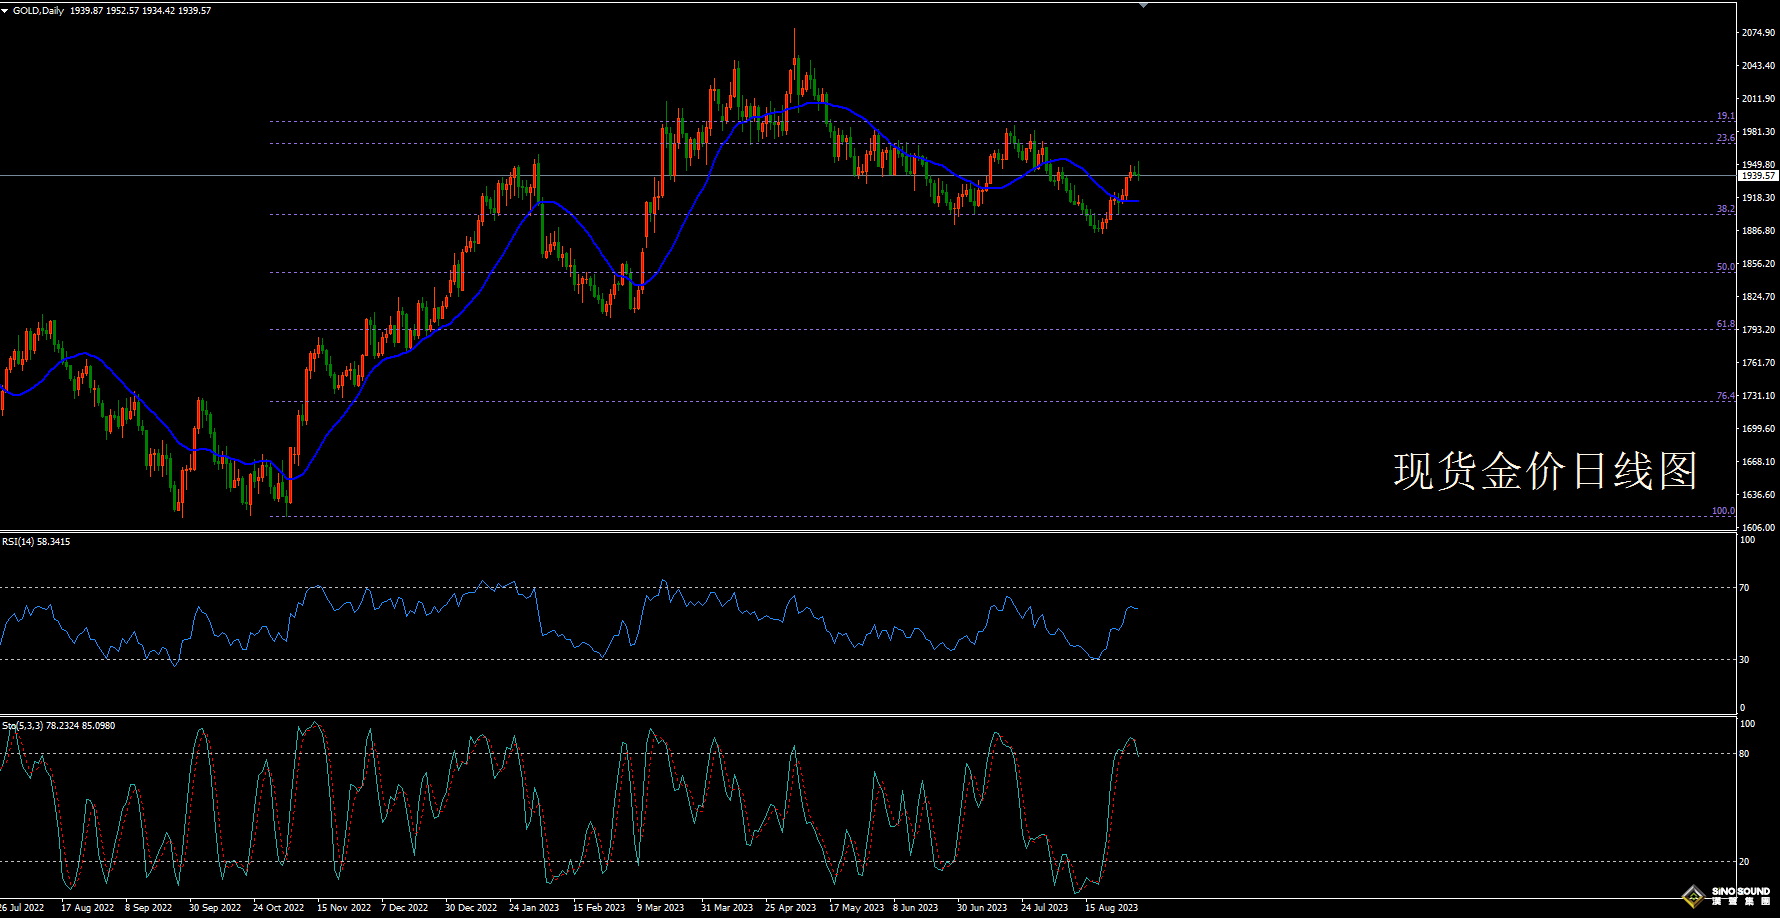Click the 26 Jul 2022 date label
Image resolution: width=1780 pixels, height=918 pixels.
(22, 908)
